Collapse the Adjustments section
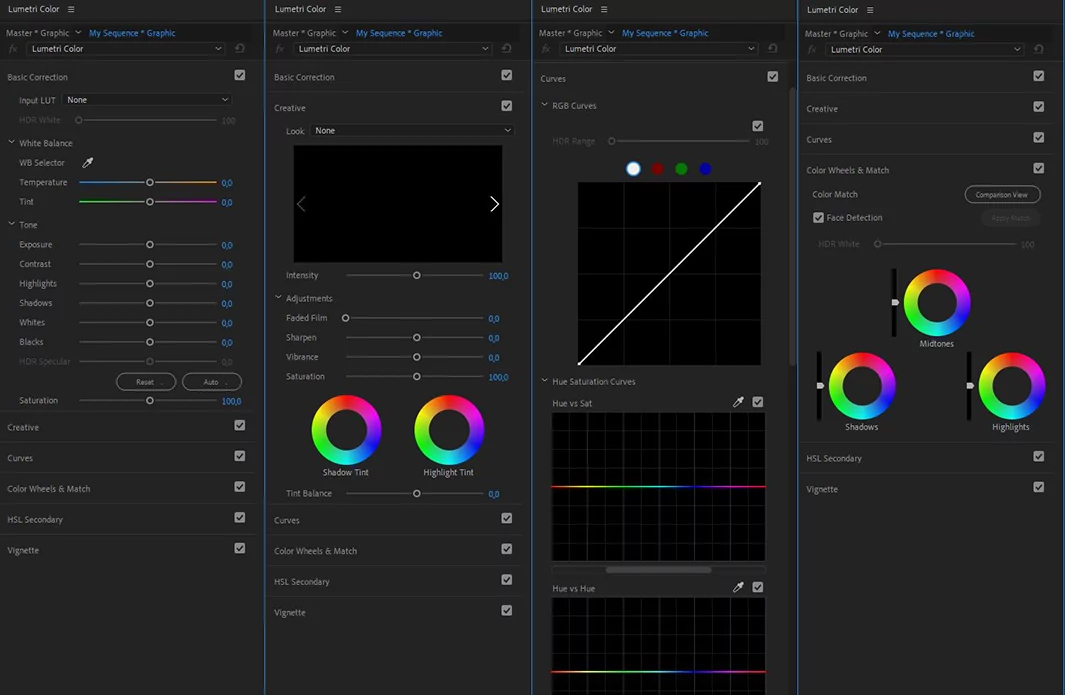This screenshot has height=695, width=1065. pos(278,298)
